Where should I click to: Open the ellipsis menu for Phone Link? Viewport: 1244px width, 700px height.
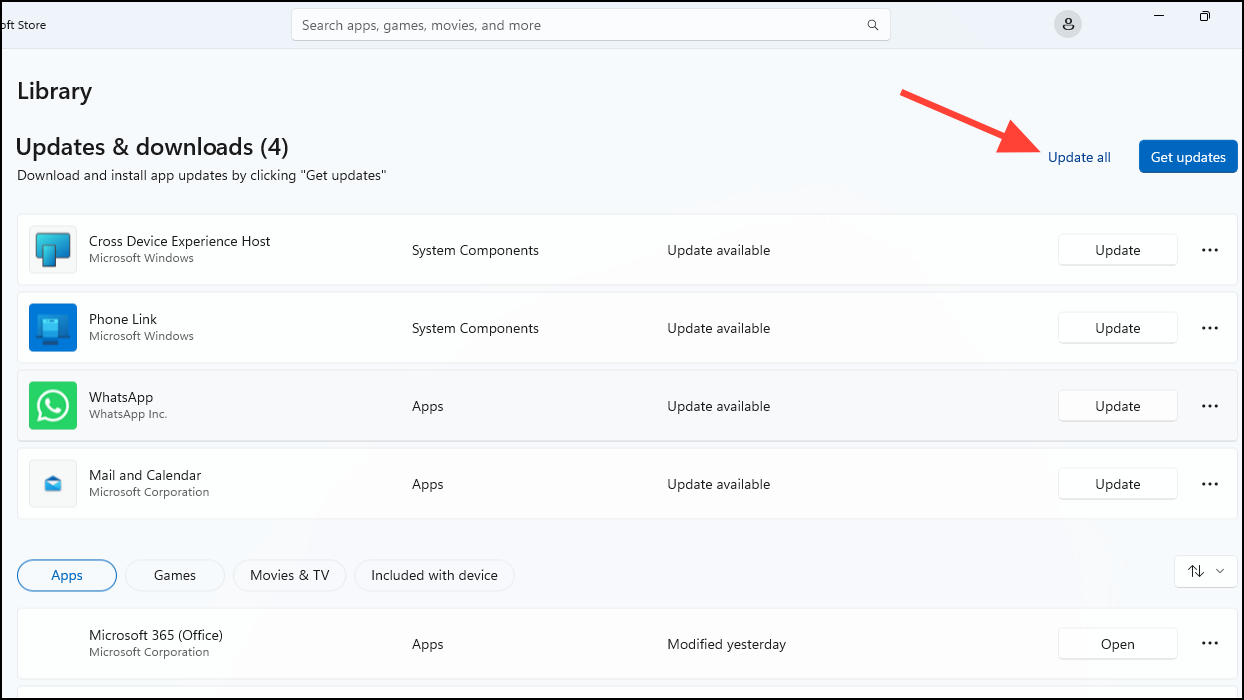point(1210,327)
